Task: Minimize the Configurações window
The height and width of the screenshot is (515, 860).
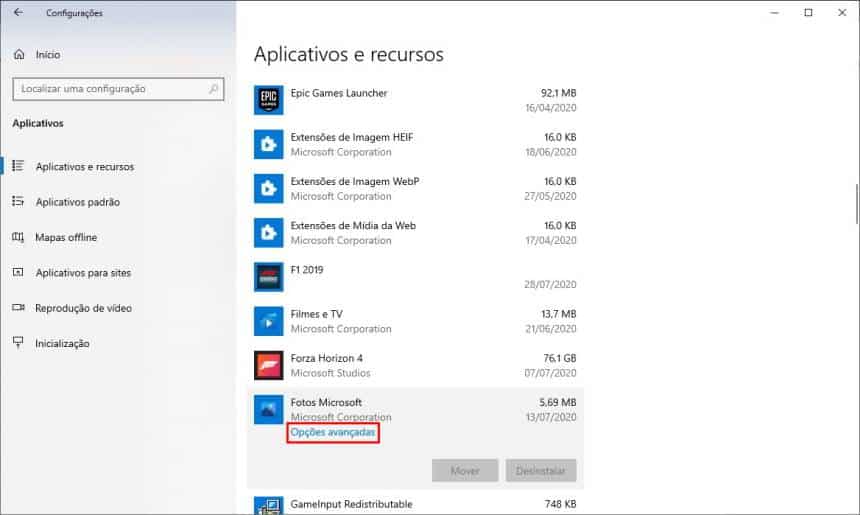Action: pyautogui.click(x=774, y=13)
